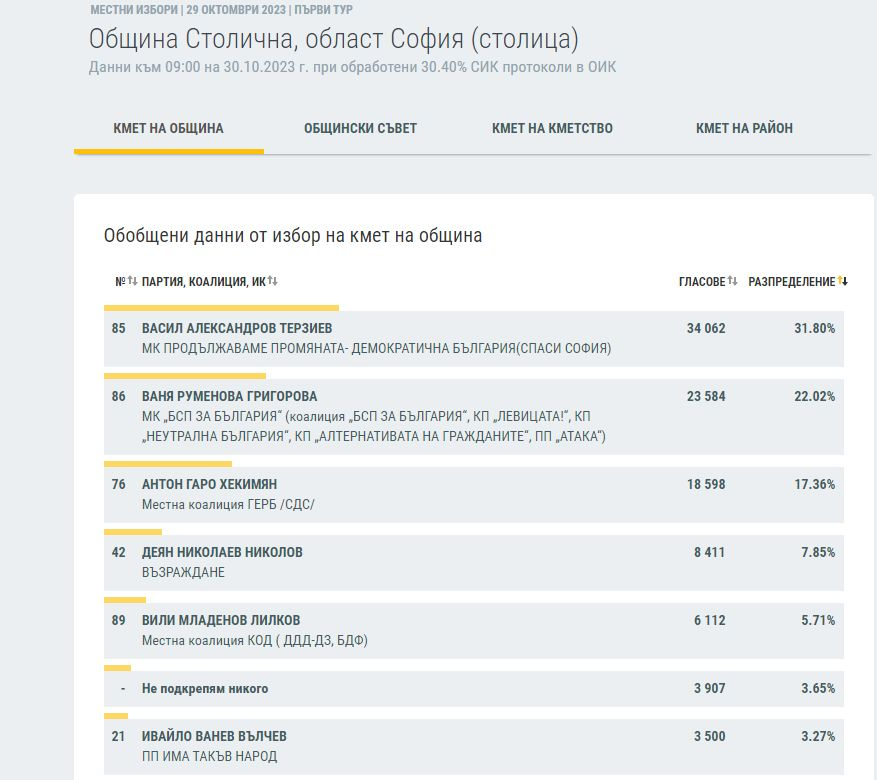Click ballot number 85
The width and height of the screenshot is (877, 780).
click(119, 328)
